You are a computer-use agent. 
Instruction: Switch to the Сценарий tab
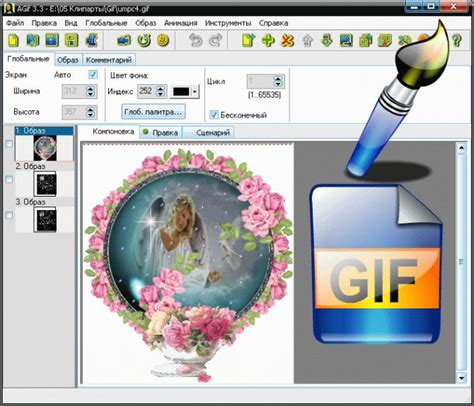(213, 133)
